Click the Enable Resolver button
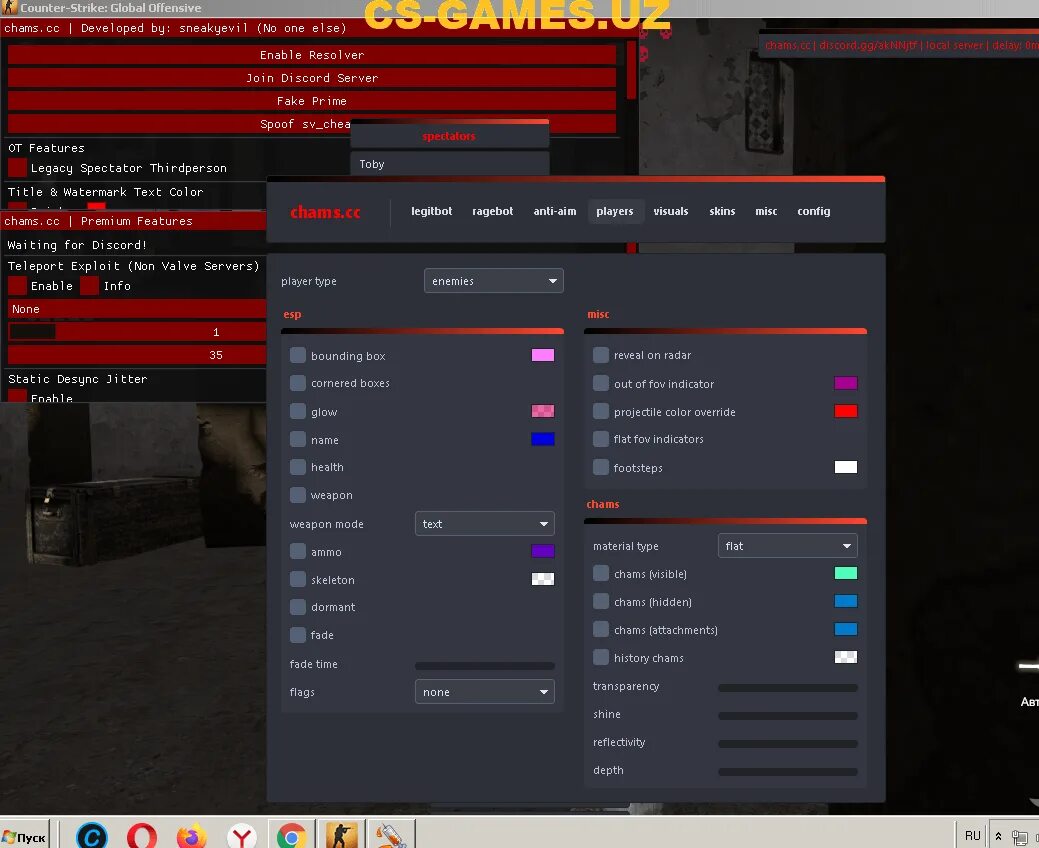Viewport: 1039px width, 848px height. coord(311,55)
